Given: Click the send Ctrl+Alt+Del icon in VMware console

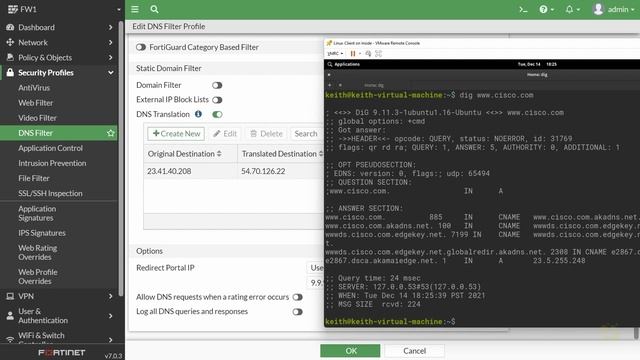Looking at the screenshot, I should [368, 53].
